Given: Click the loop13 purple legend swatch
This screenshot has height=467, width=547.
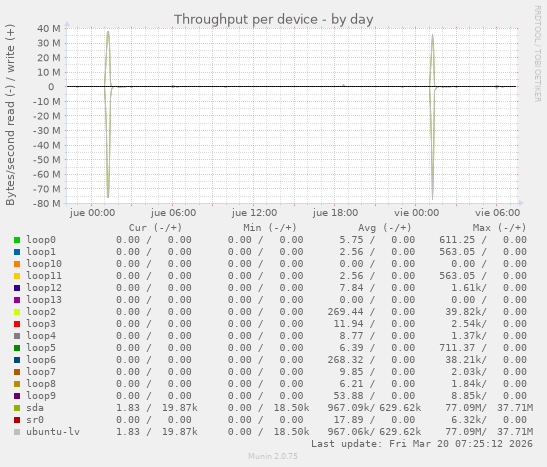Looking at the screenshot, I should click(x=17, y=300).
